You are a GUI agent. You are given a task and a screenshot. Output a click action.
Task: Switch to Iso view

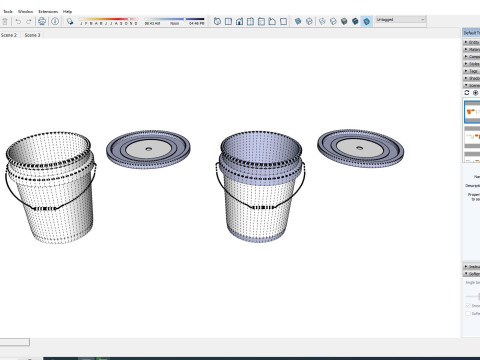coord(217,22)
